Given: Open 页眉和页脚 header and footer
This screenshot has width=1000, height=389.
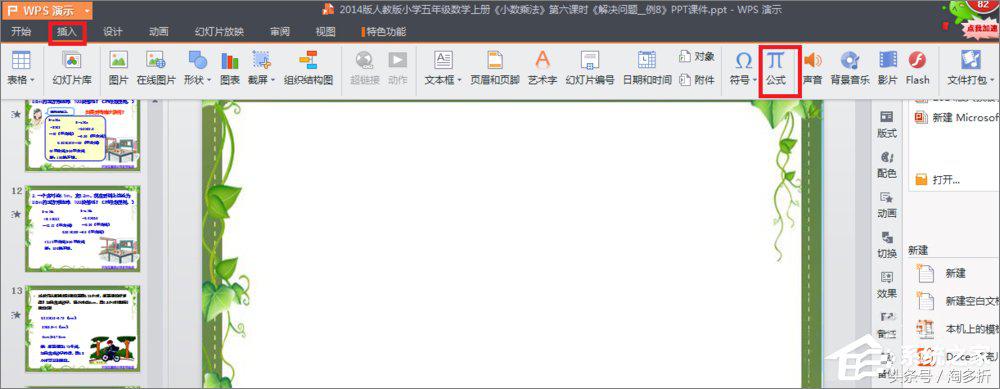Looking at the screenshot, I should [496, 69].
